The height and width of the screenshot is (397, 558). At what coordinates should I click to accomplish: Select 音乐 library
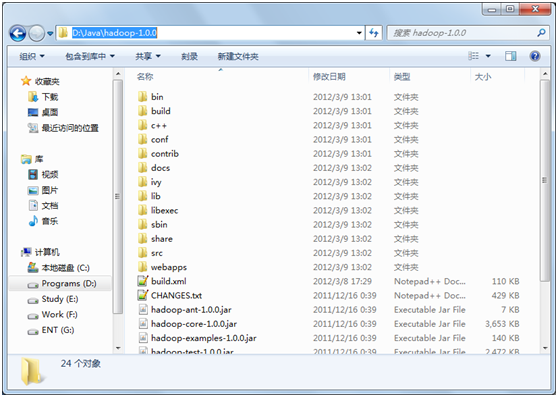pos(49,221)
